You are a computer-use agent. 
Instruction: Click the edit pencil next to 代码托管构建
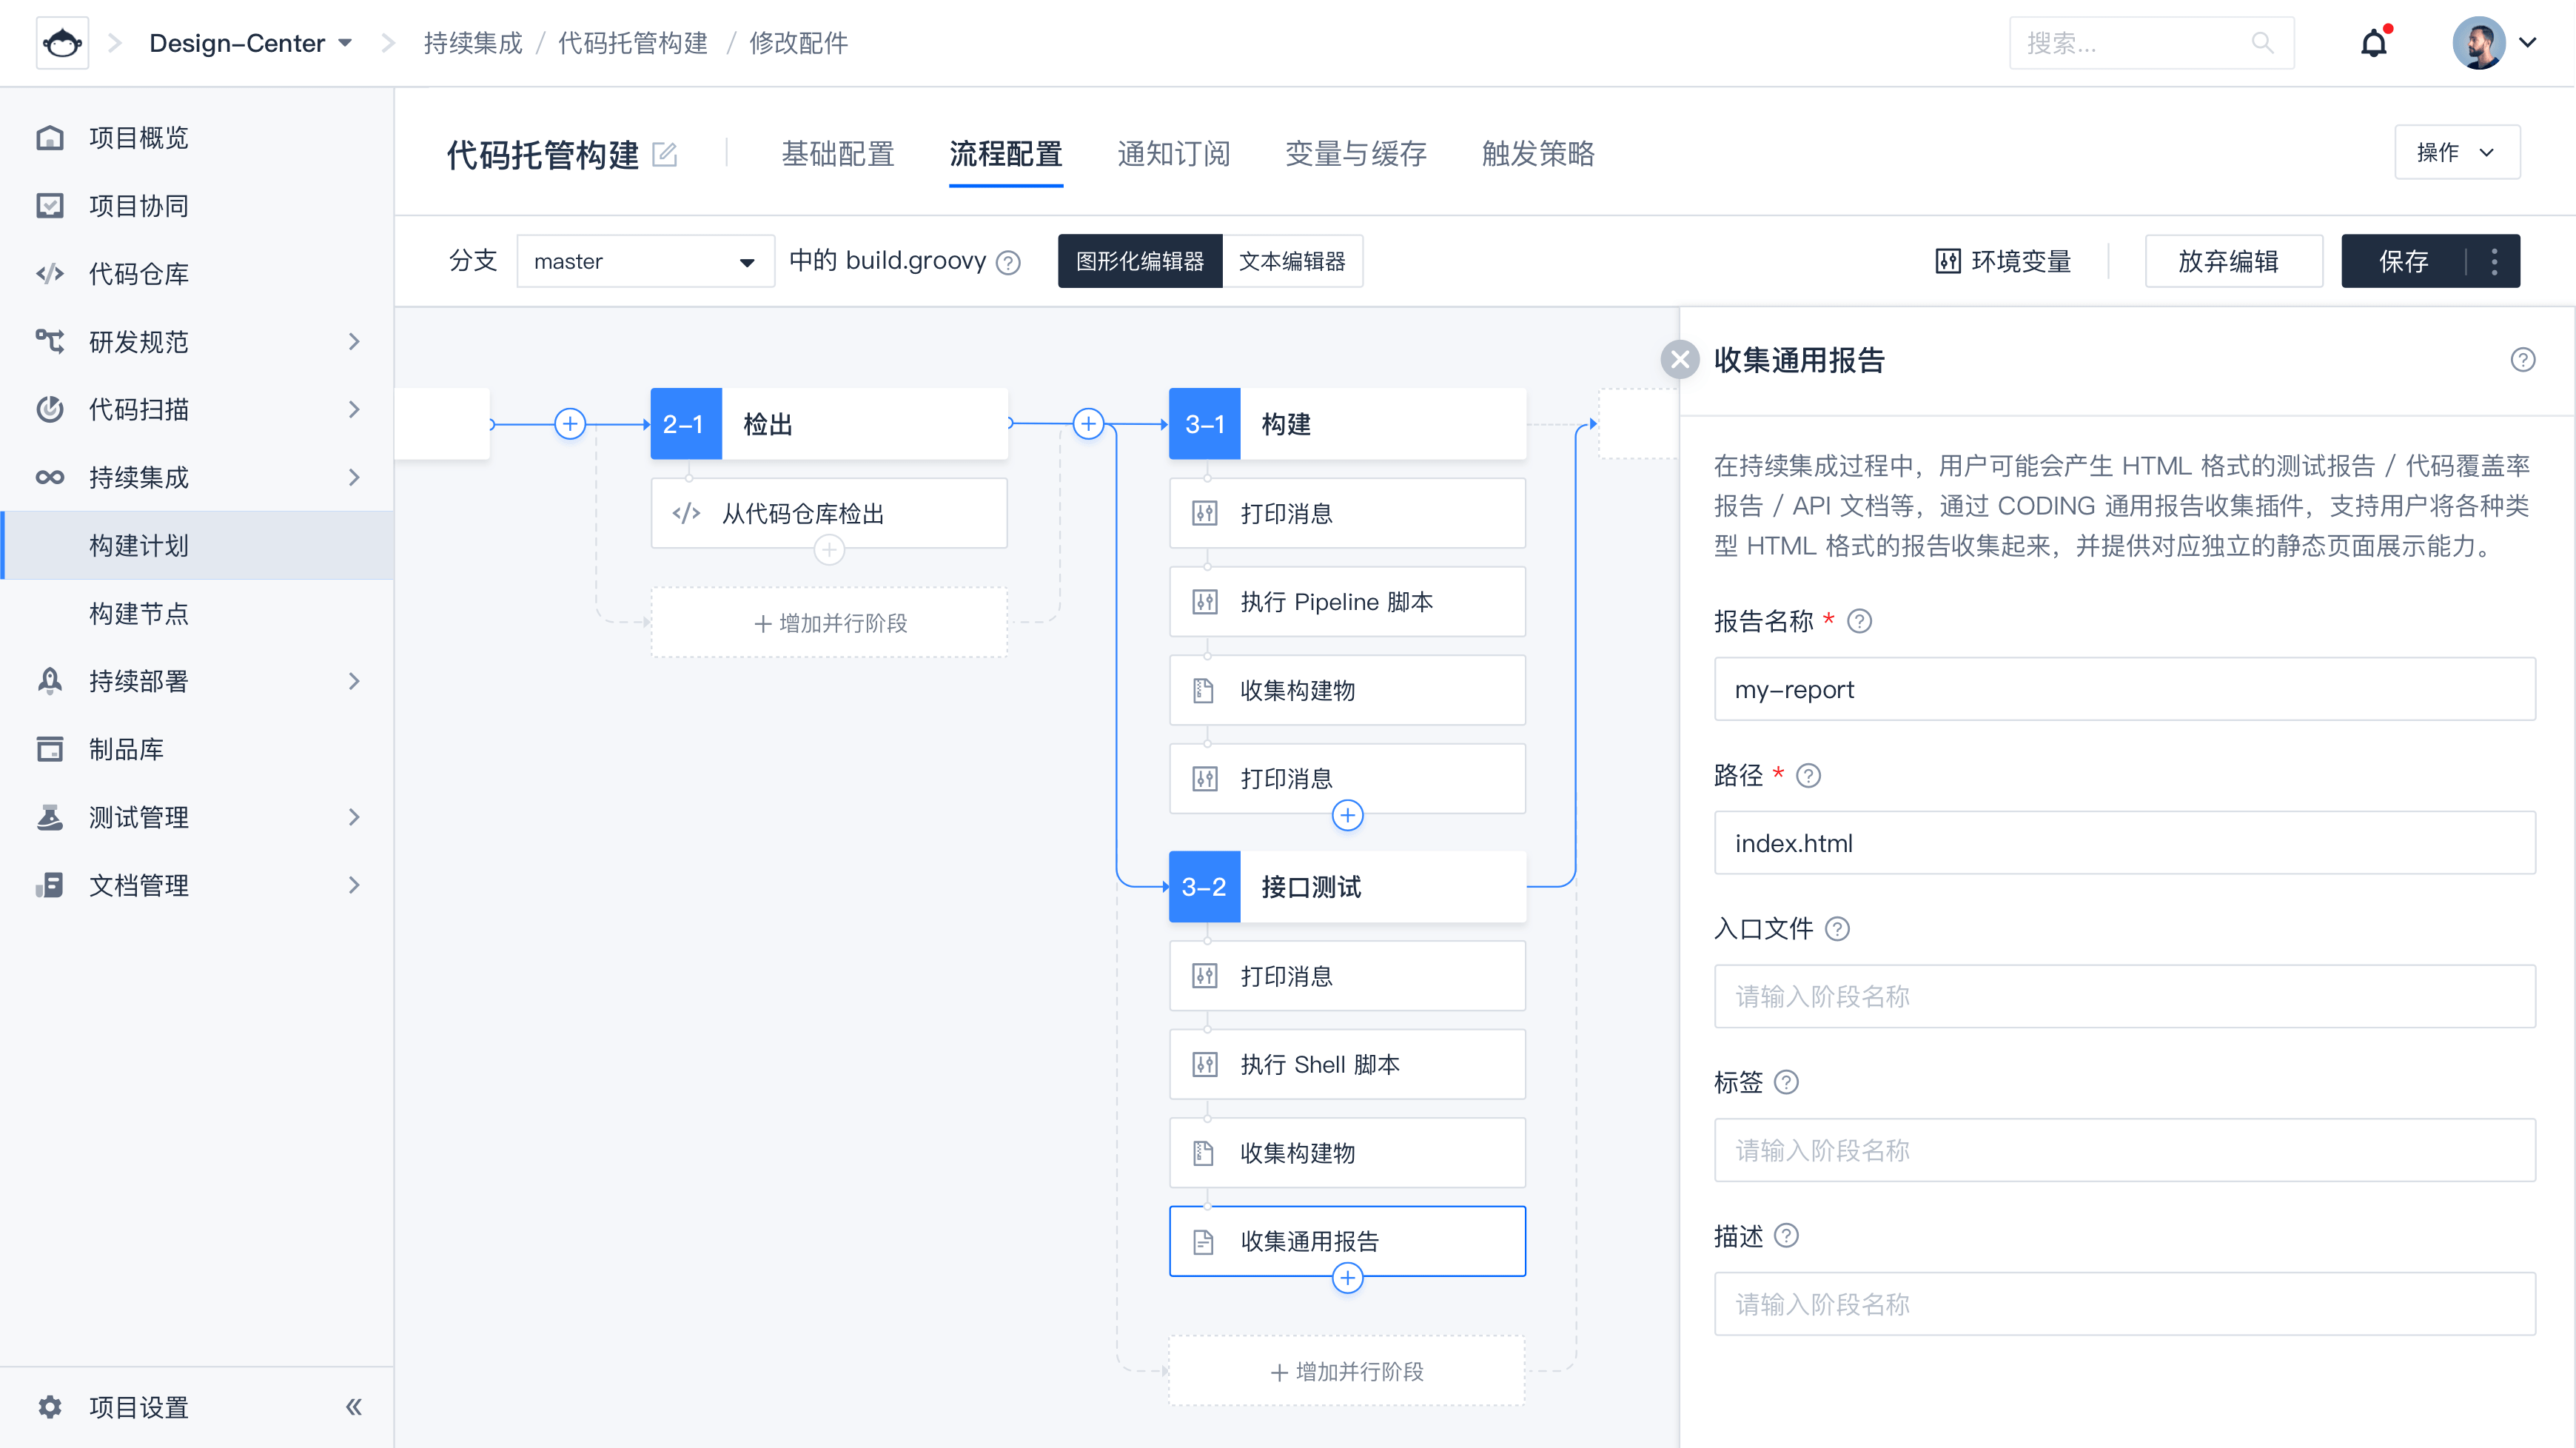click(x=665, y=154)
